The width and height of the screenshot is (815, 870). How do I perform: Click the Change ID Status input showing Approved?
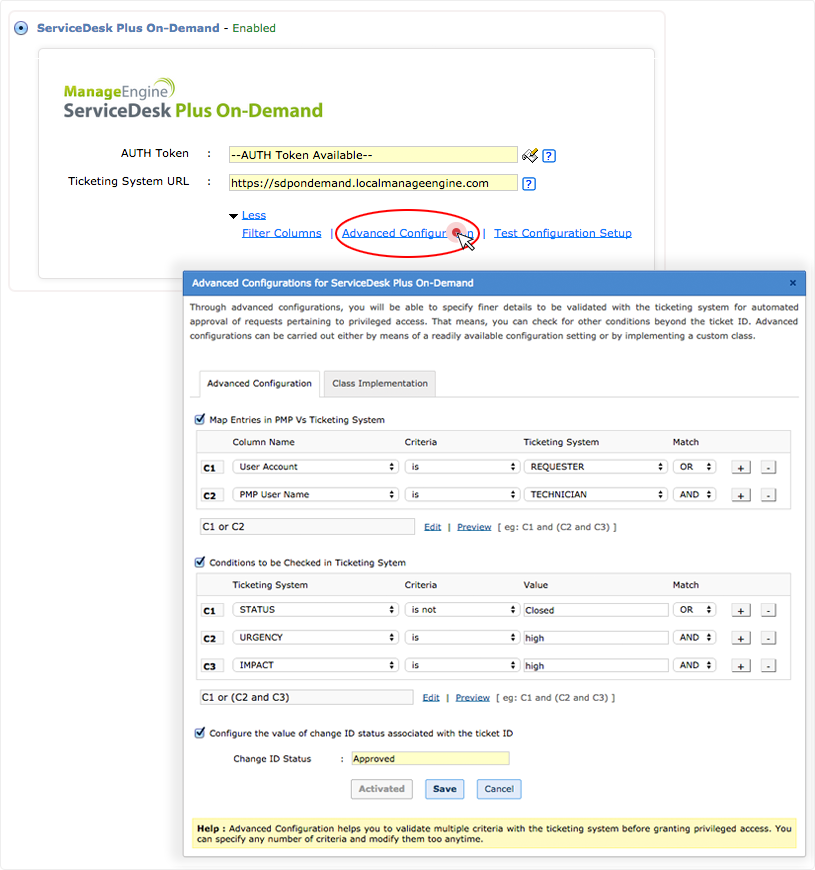[430, 758]
